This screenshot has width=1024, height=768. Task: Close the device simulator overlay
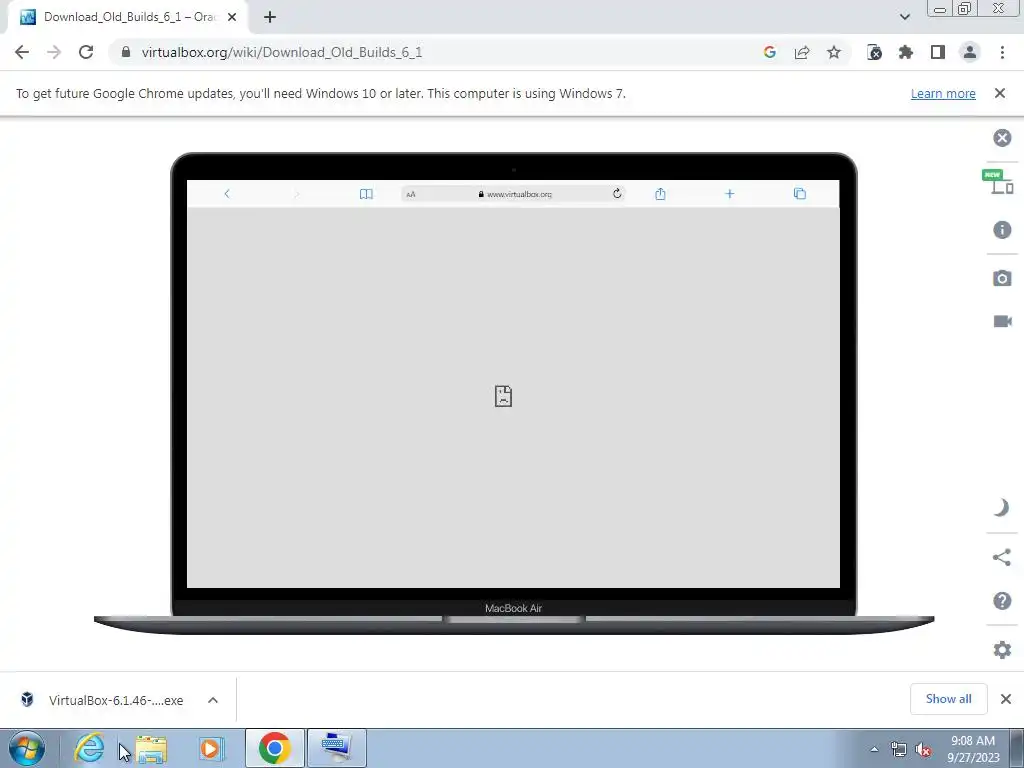pyautogui.click(x=1002, y=138)
